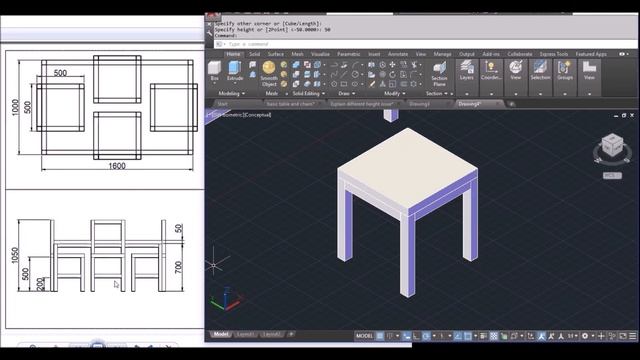The height and width of the screenshot is (360, 640).
Task: Toggle Snap mode in status bar
Action: point(390,336)
